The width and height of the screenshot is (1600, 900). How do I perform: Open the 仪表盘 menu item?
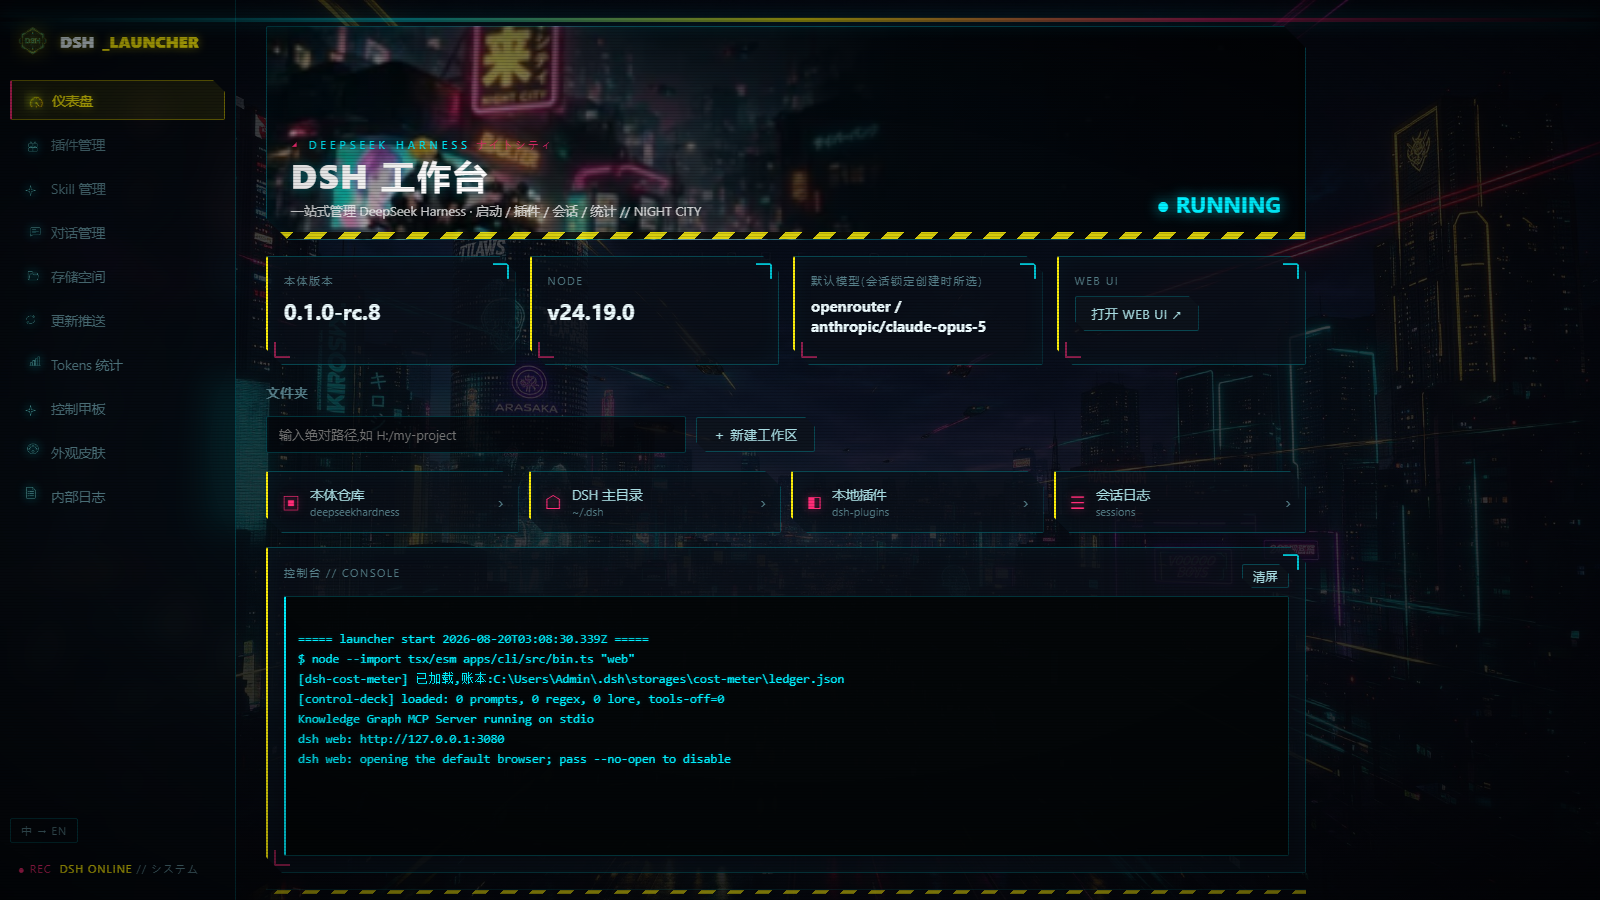[117, 101]
